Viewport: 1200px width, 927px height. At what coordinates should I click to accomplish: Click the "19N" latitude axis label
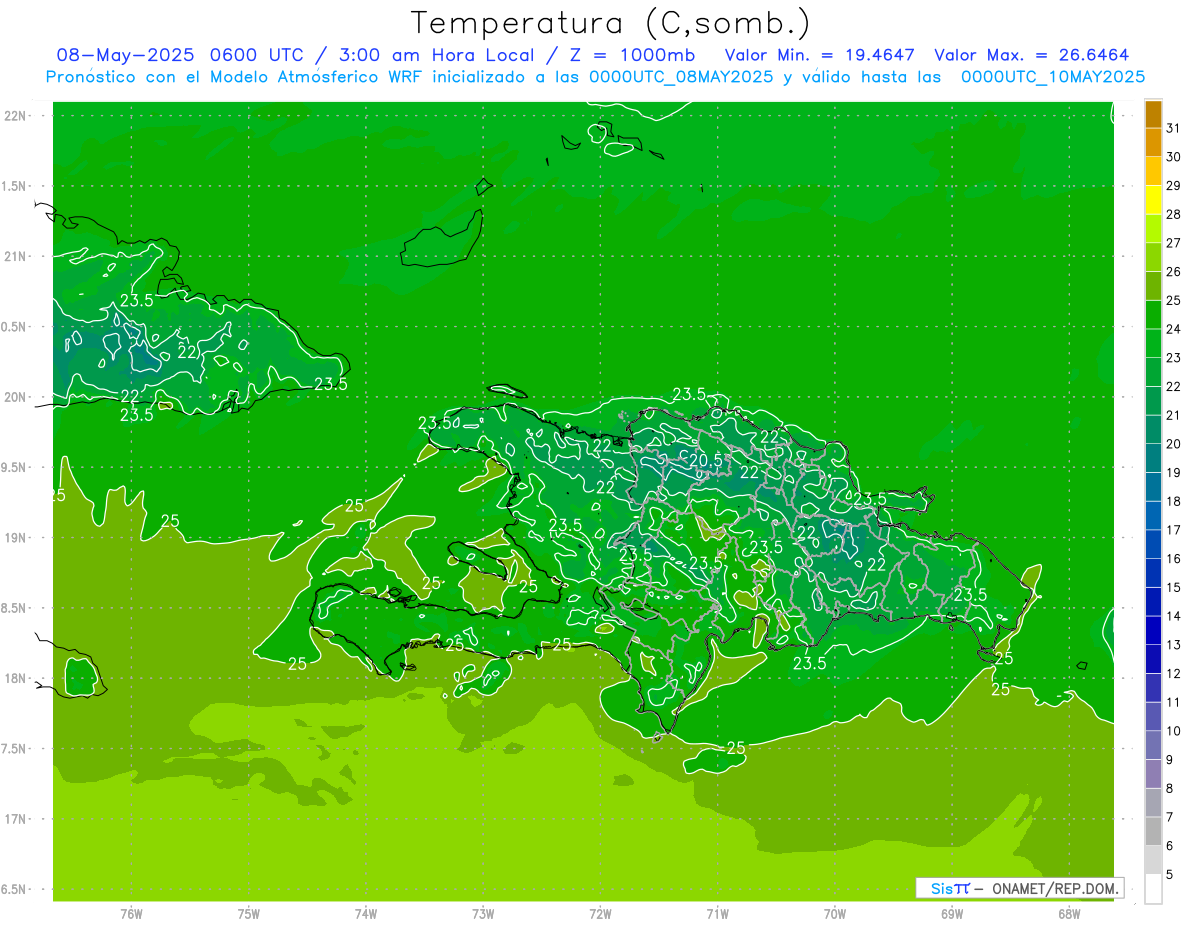pyautogui.click(x=17, y=537)
